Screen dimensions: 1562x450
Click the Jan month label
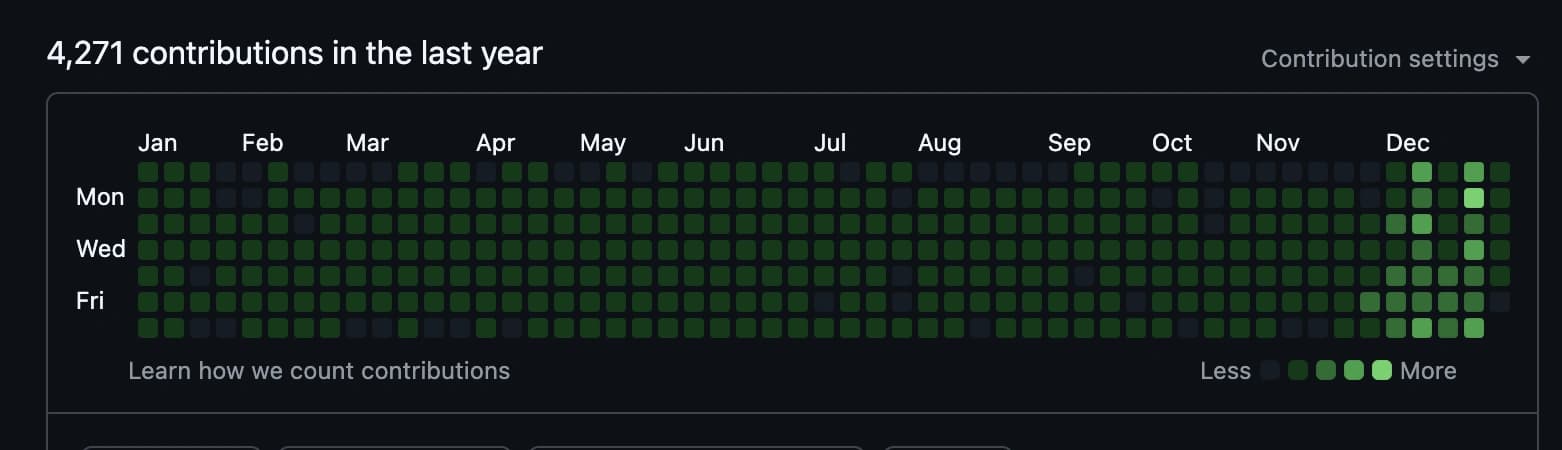pyautogui.click(x=157, y=143)
